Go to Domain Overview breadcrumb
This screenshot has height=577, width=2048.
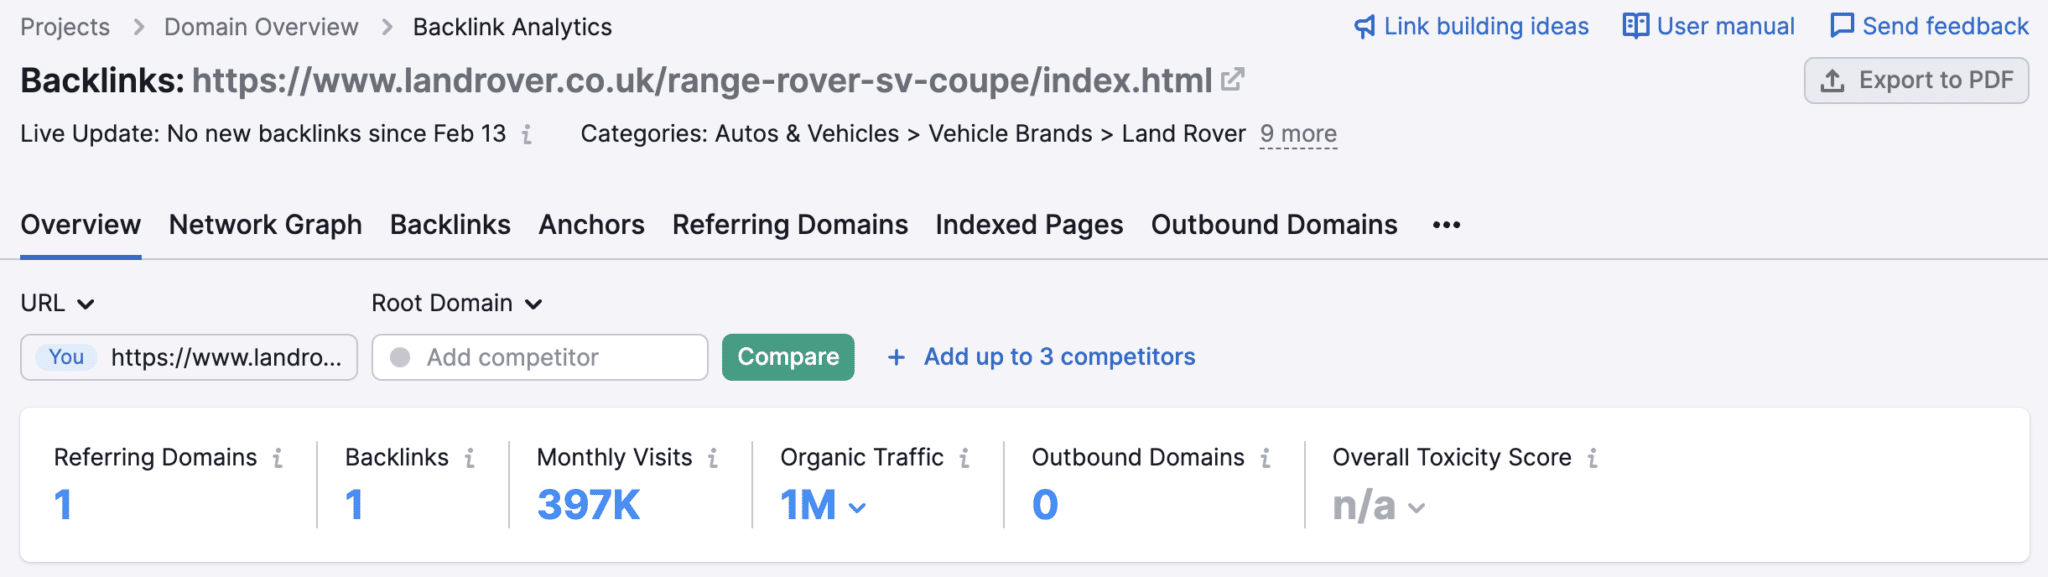click(261, 27)
